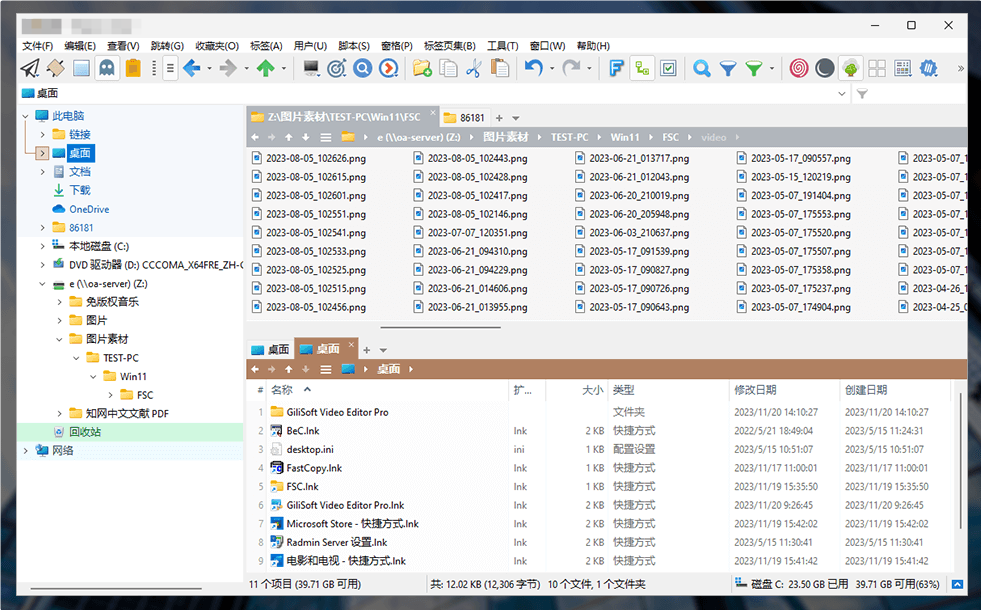The width and height of the screenshot is (981, 610).
Task: Toggle the navigation tree icon
Action: 851,68
